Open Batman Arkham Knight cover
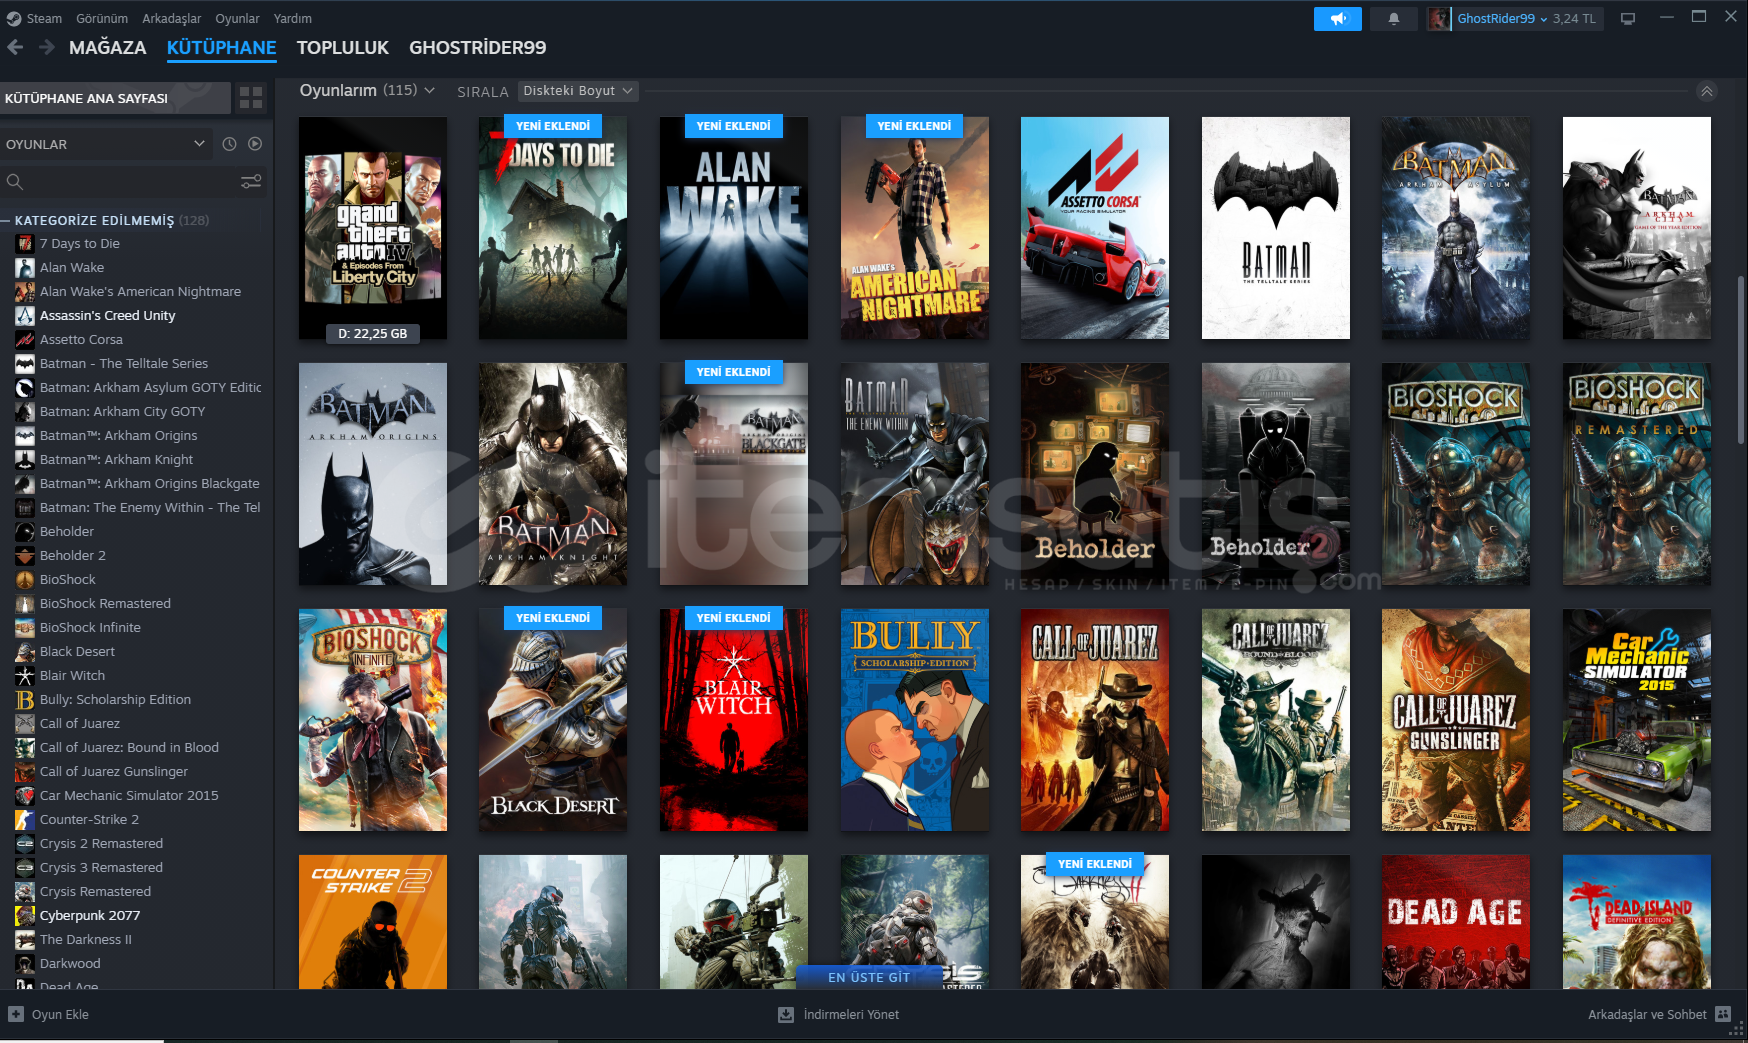1748x1043 pixels. [x=553, y=474]
